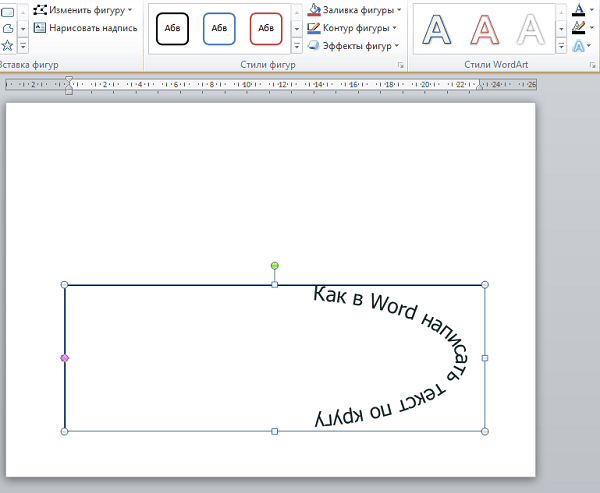Screen dimensions: 600x493
Task: Apply the red outlined WordArt A style
Action: point(484,29)
